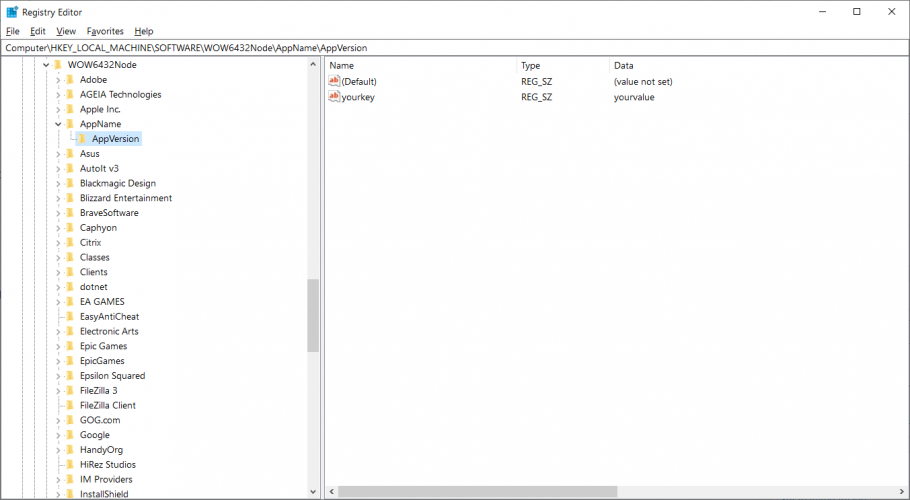The image size is (910, 500).
Task: Click the Blizzard Entertainment folder icon
Action: coord(71,198)
